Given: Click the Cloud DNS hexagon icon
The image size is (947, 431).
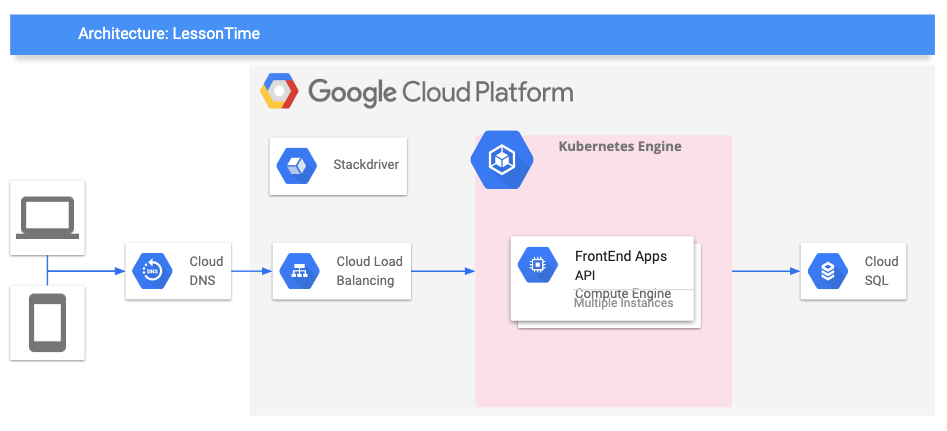Looking at the screenshot, I should (x=152, y=271).
